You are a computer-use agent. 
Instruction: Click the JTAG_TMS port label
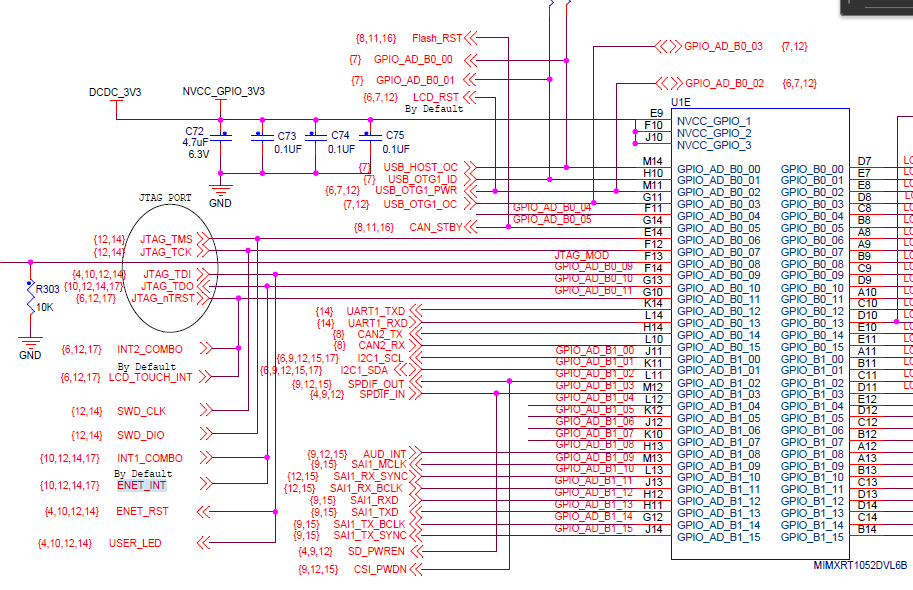click(x=166, y=239)
